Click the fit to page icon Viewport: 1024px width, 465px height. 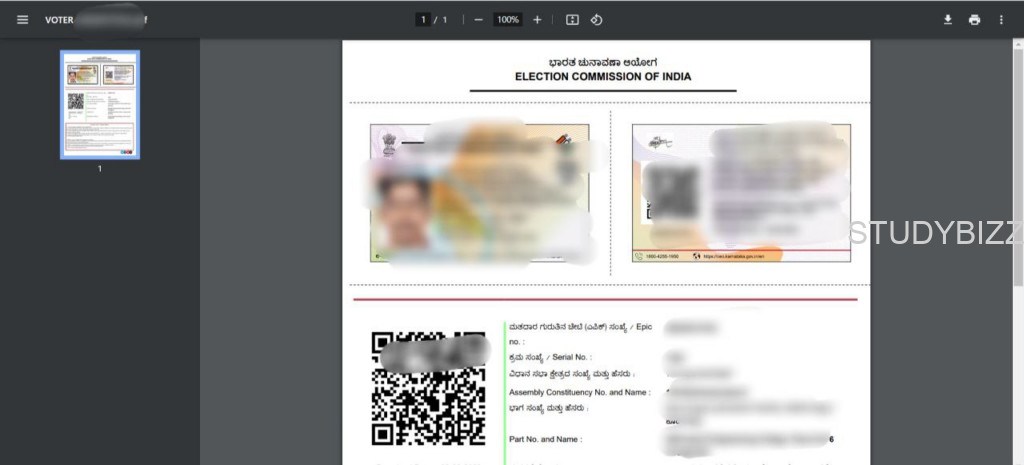[x=572, y=20]
